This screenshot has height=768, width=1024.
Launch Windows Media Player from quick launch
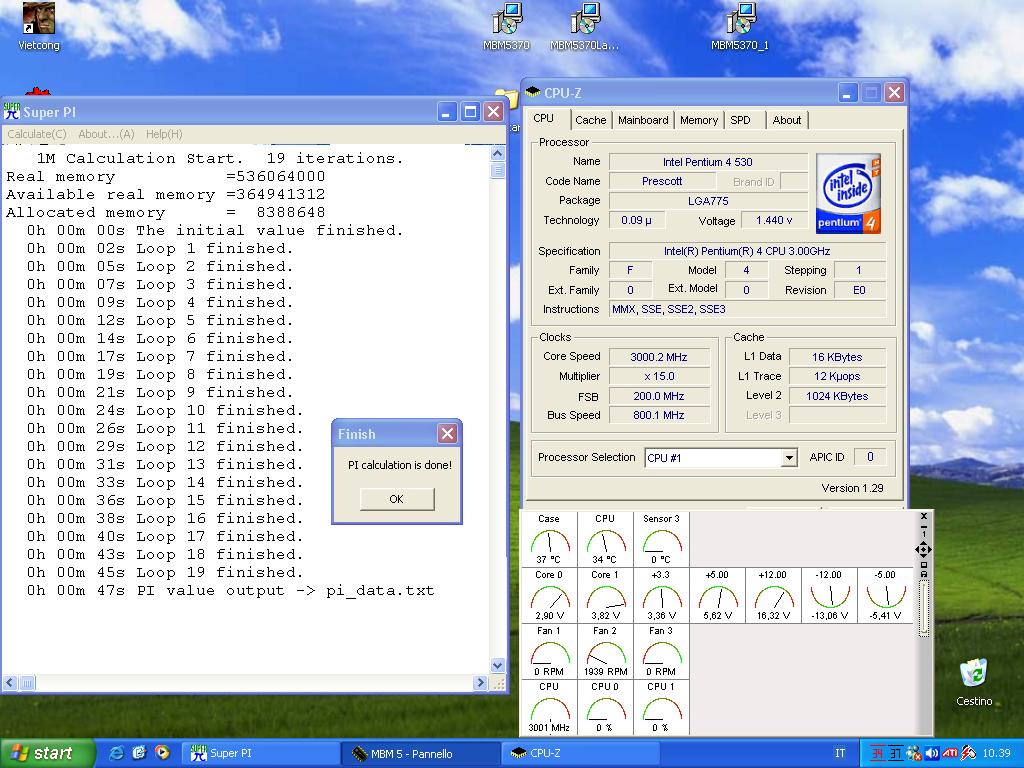point(162,753)
